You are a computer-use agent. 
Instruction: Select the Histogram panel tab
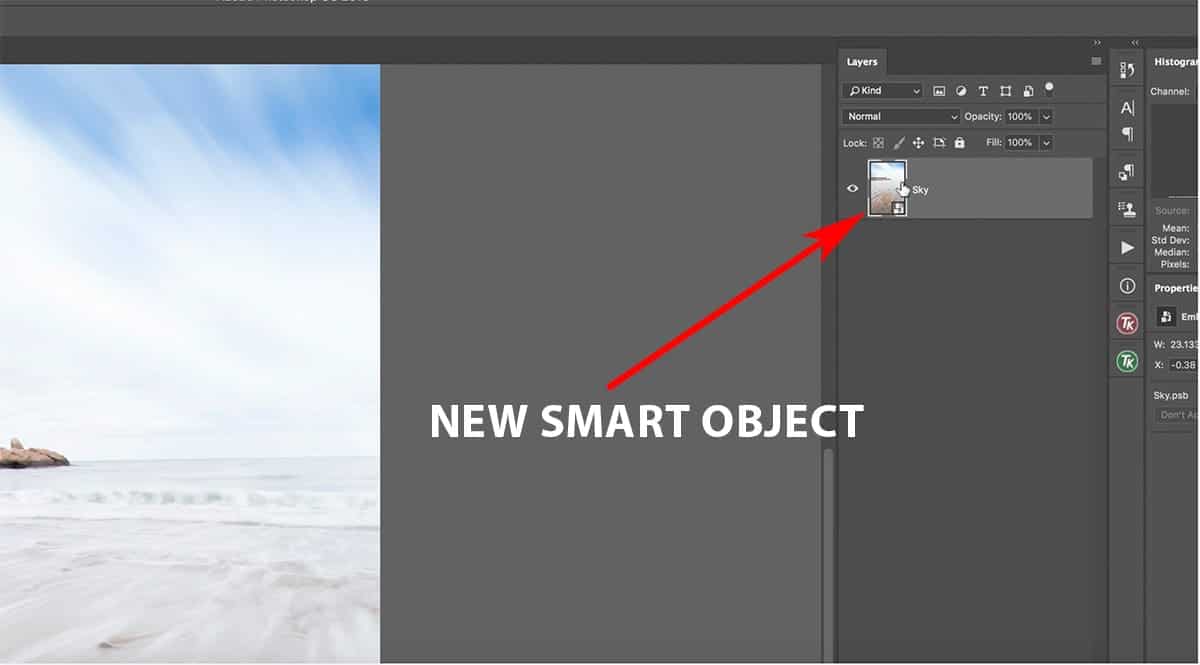click(x=1175, y=61)
